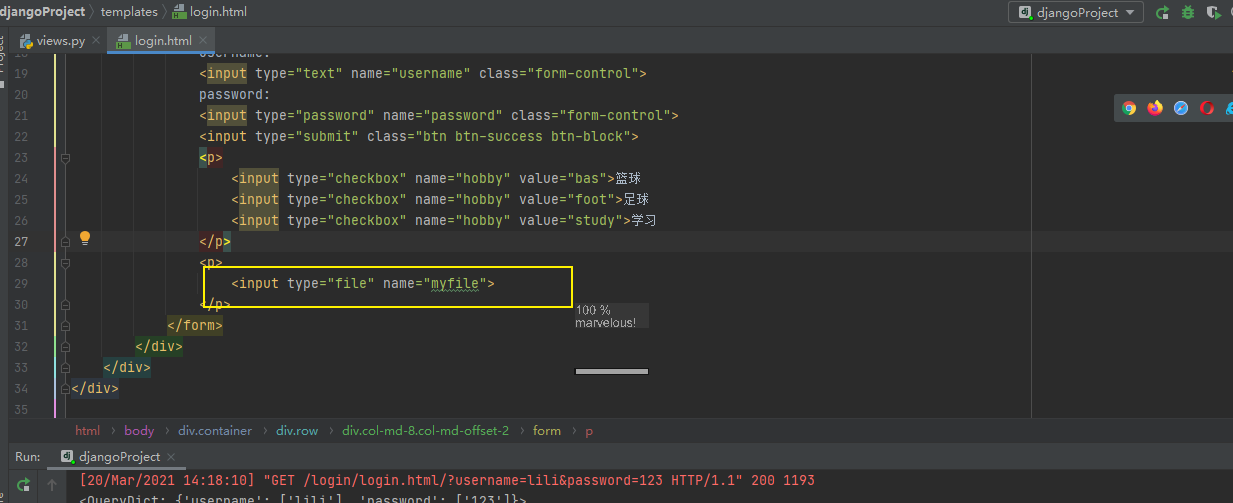Close the views.py tab
The height and width of the screenshot is (503, 1233).
[x=96, y=41]
